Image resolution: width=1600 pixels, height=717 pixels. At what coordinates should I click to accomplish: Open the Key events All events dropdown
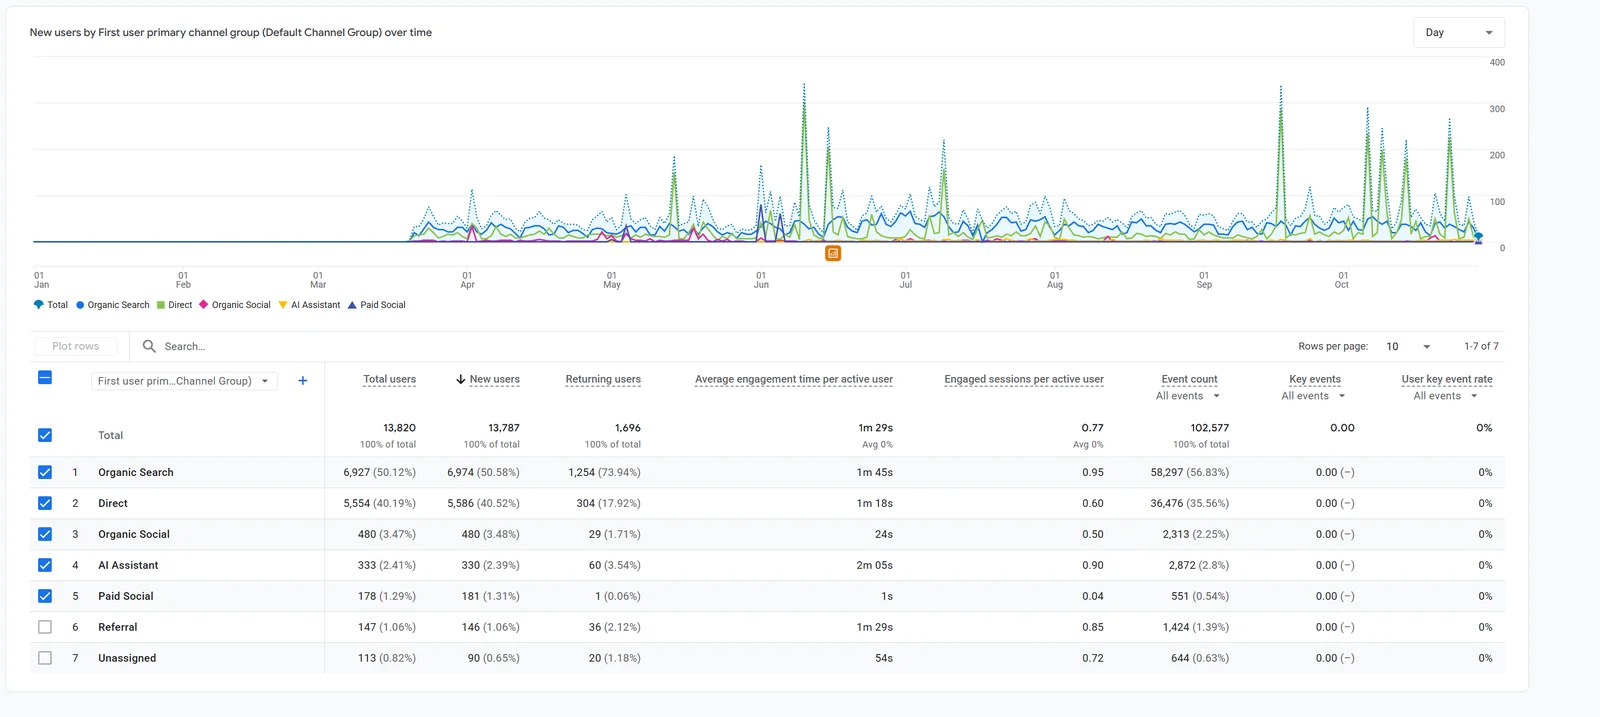tap(1314, 396)
